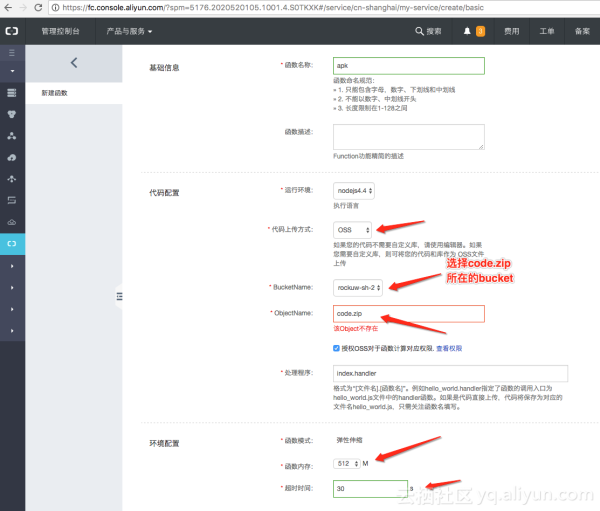
Task: Select 新建函数 in side navigation
Action: pyautogui.click(x=54, y=93)
